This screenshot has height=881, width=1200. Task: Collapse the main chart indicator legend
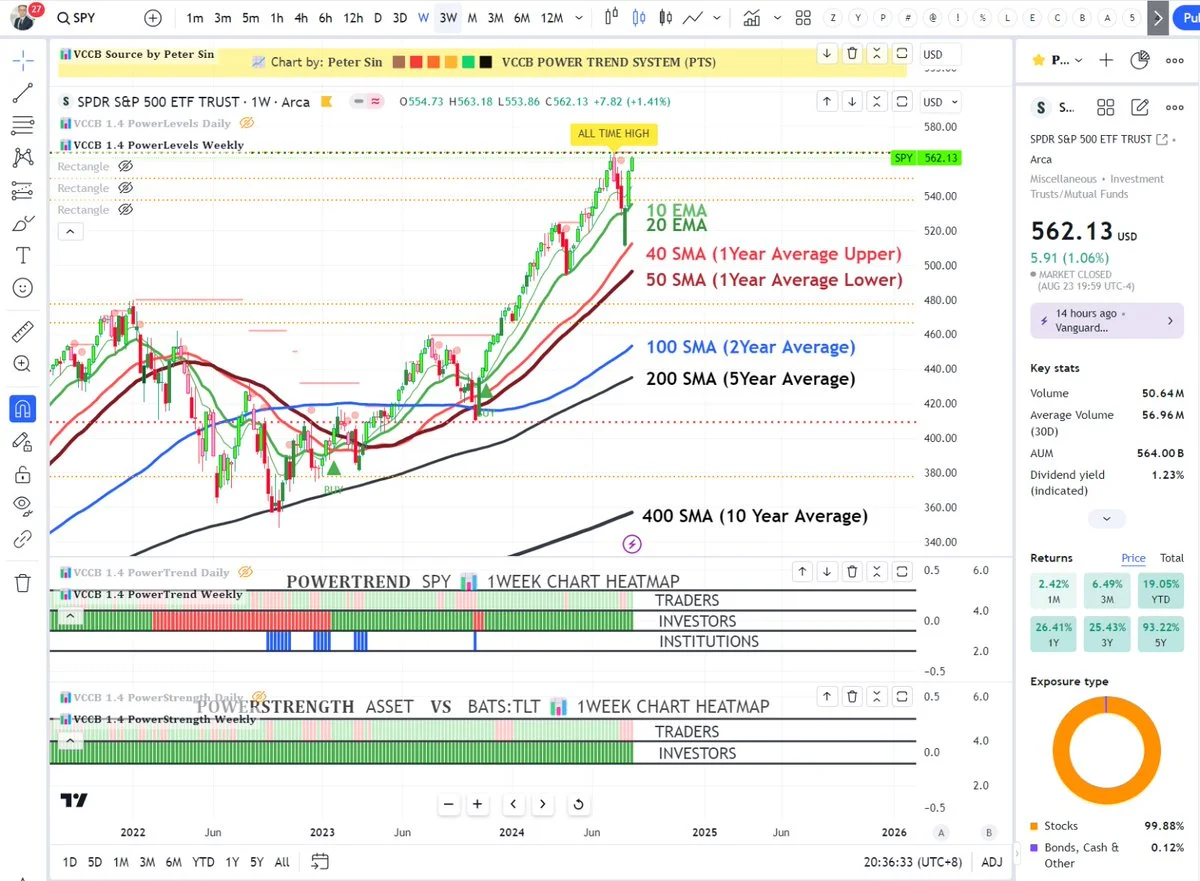[x=70, y=232]
